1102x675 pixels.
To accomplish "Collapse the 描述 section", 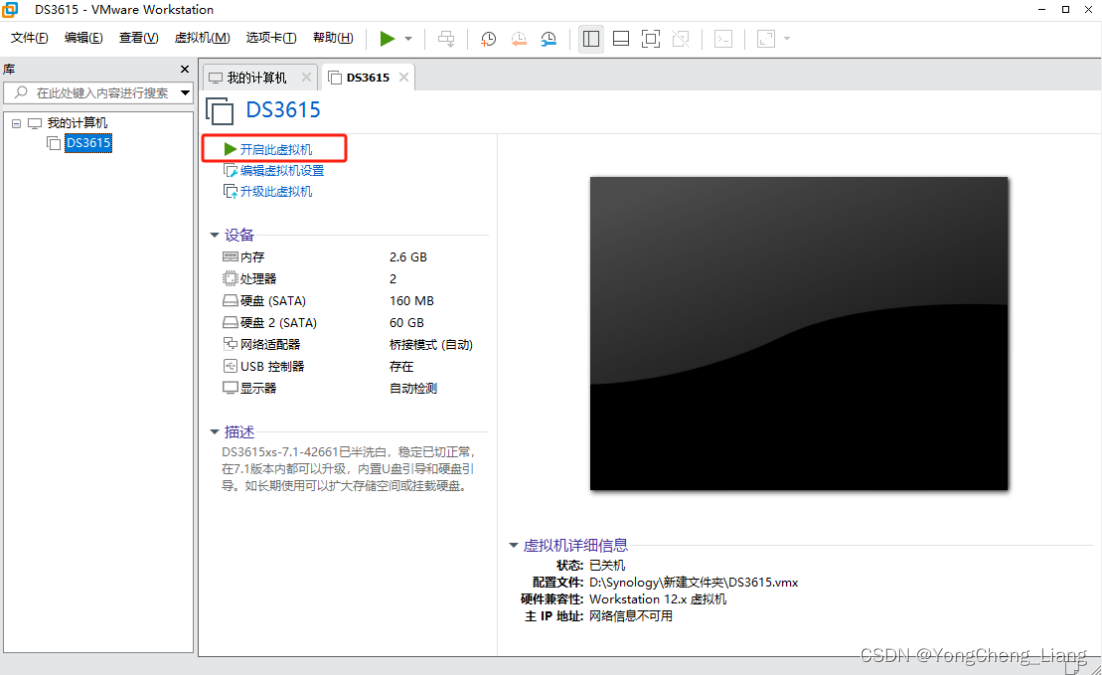I will 214,432.
